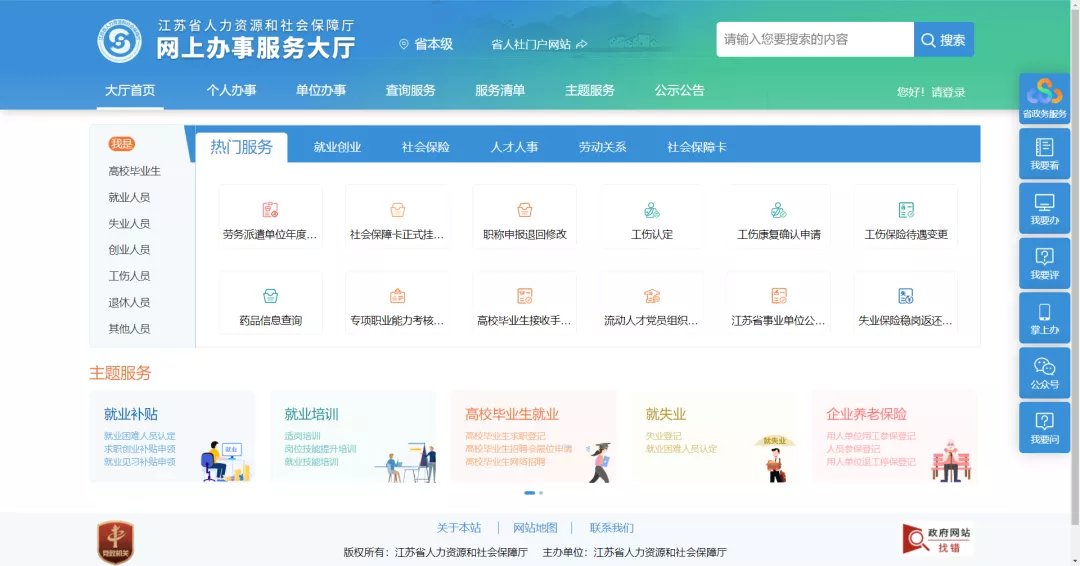
Task: Click the 省政务服务 sidebar icon
Action: tap(1044, 98)
